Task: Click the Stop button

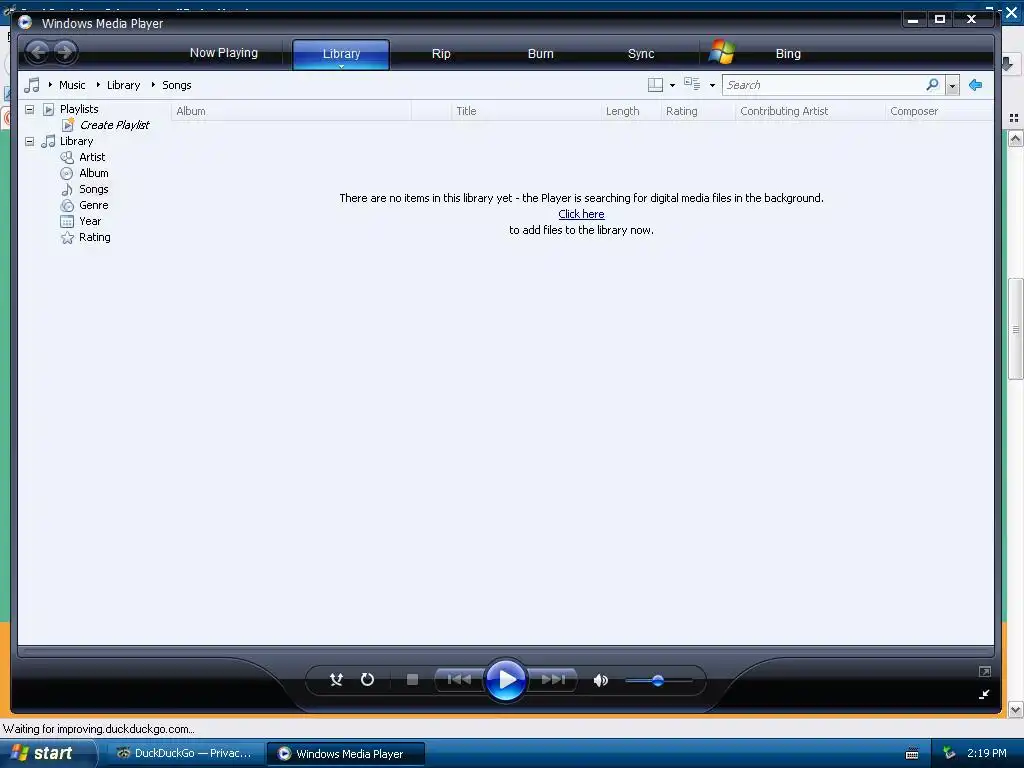Action: click(412, 680)
